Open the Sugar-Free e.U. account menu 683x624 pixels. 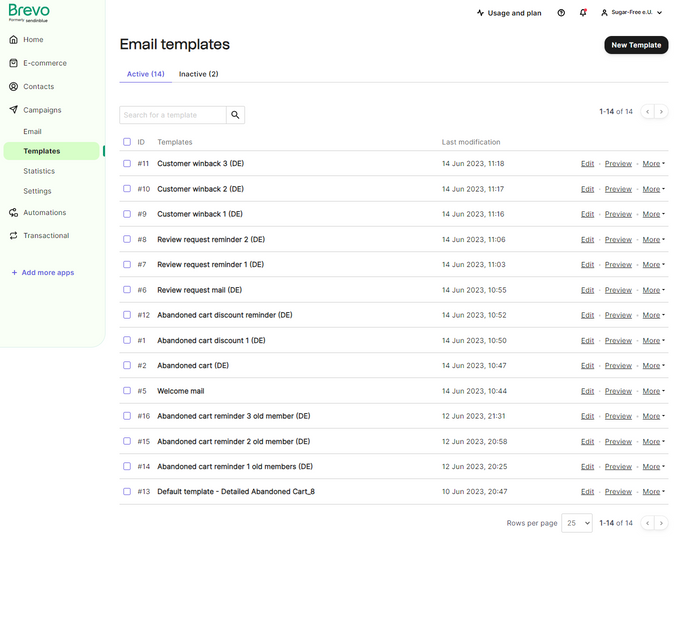(x=632, y=13)
